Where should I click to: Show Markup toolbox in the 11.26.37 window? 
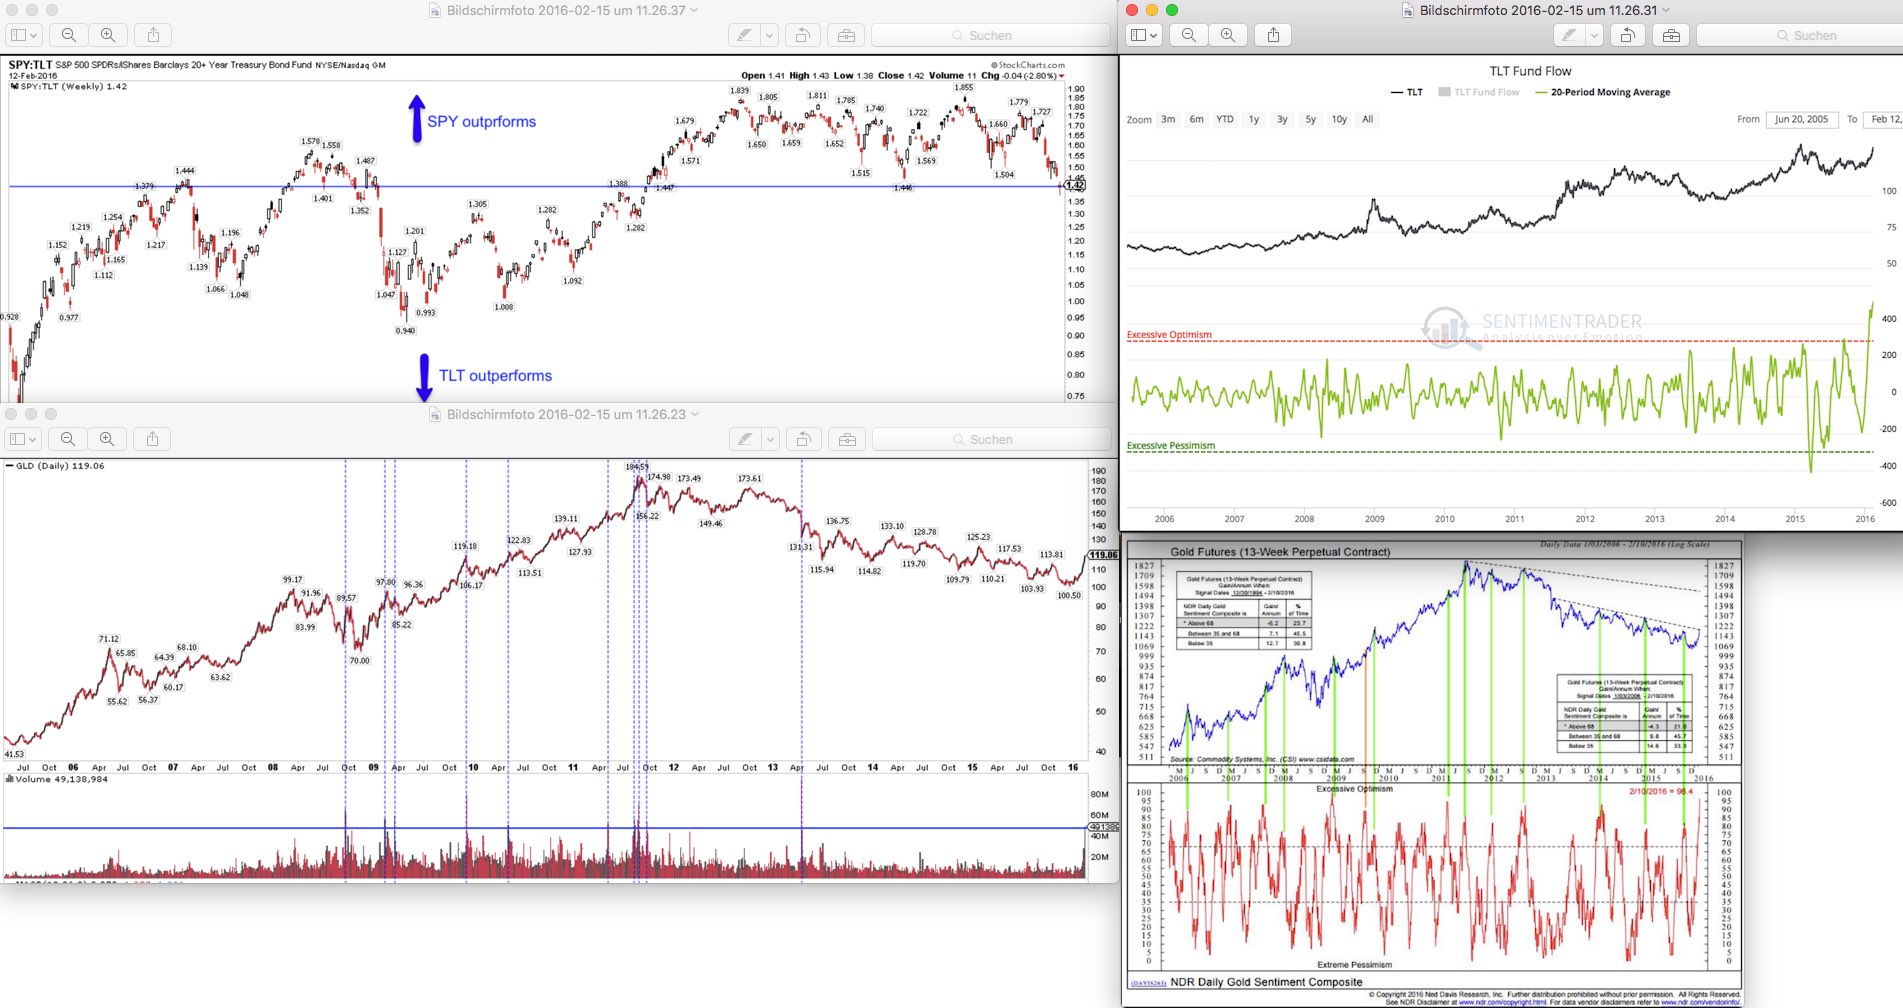[846, 35]
